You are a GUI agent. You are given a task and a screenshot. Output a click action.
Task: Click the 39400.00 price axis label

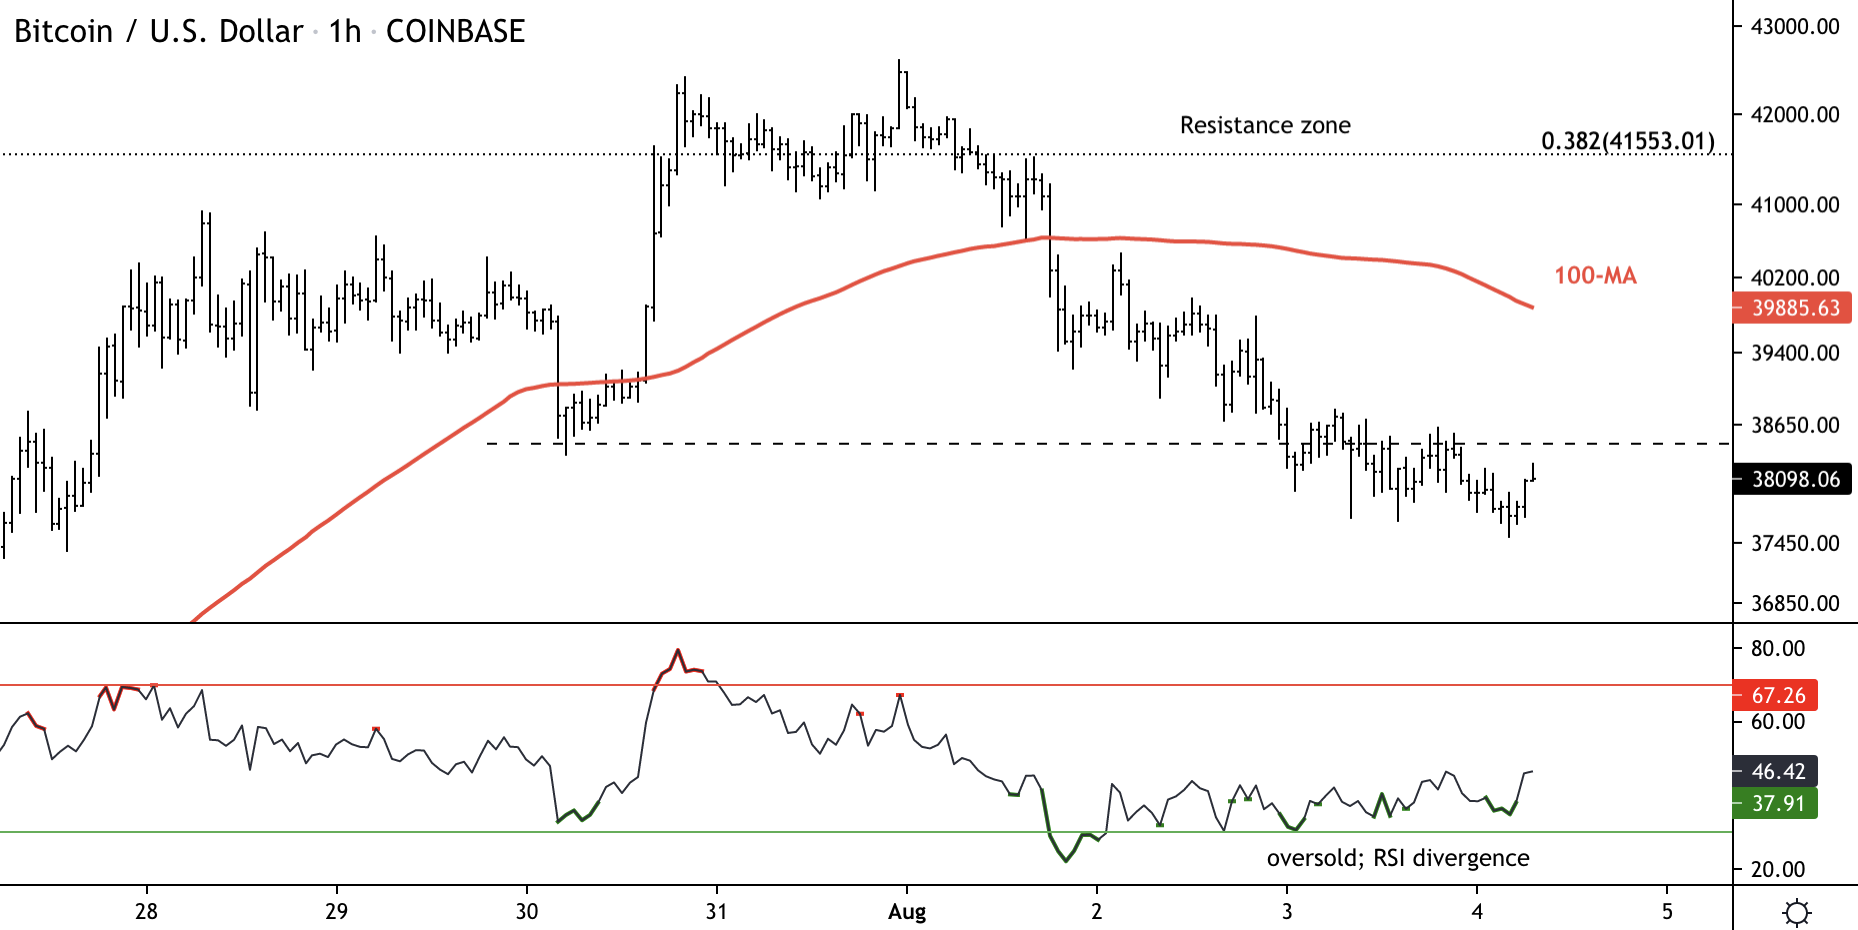1795,353
